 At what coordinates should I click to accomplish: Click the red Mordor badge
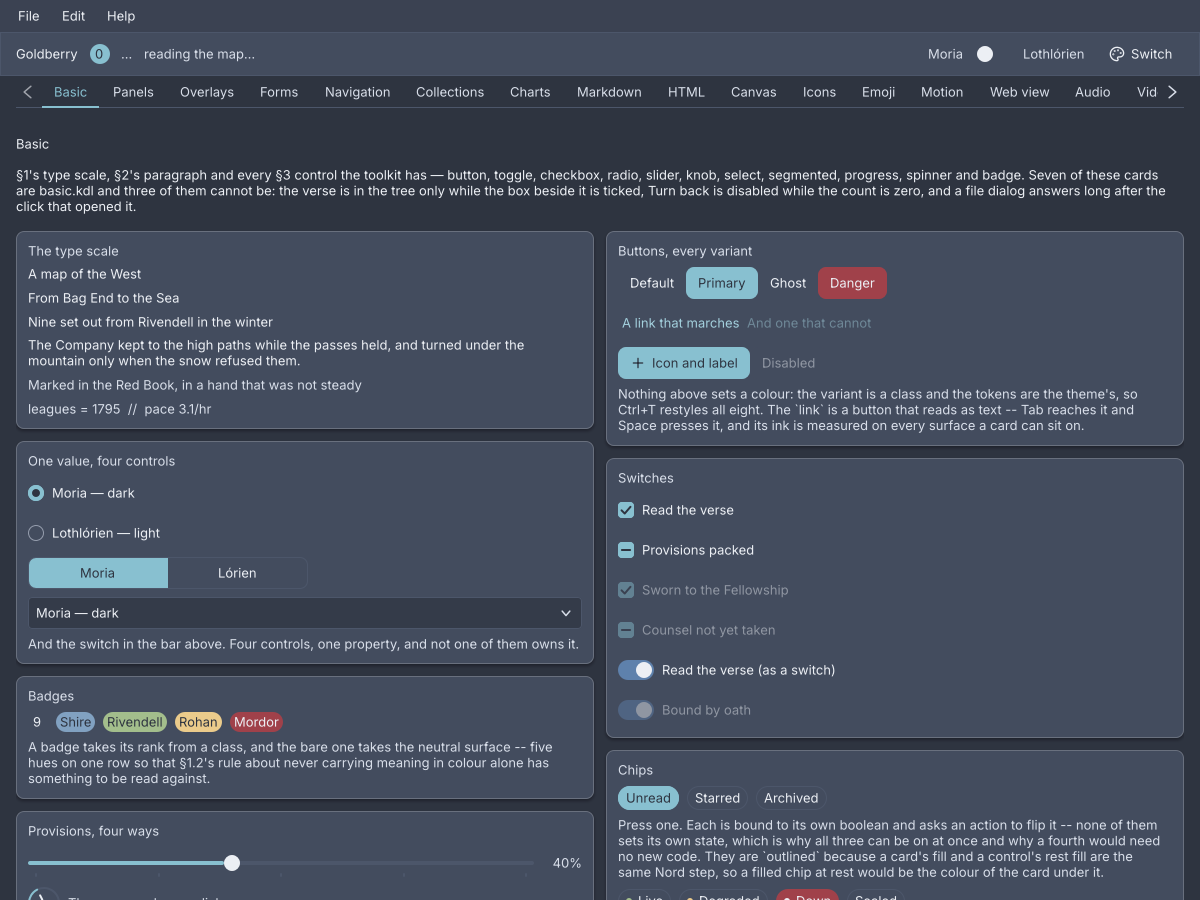pyautogui.click(x=257, y=722)
